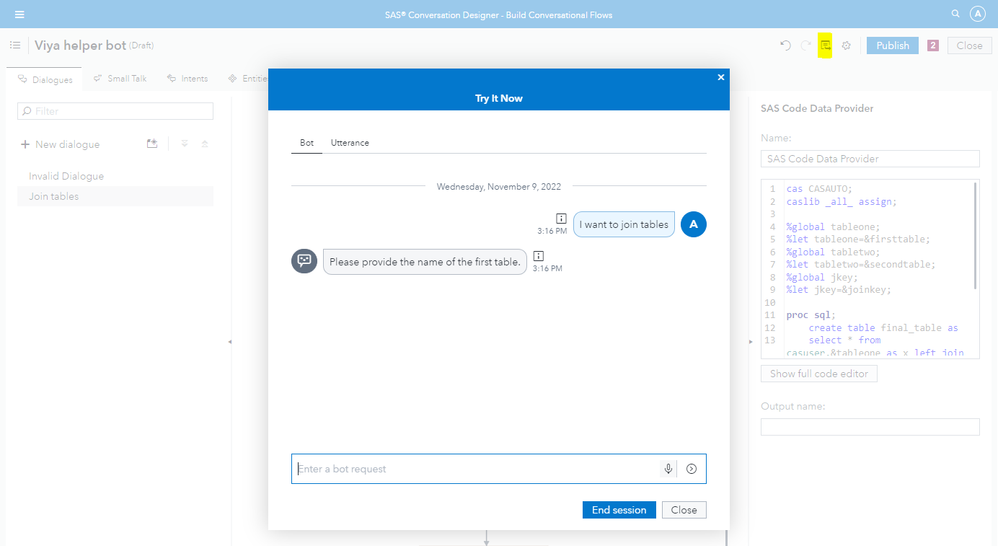Image resolution: width=998 pixels, height=546 pixels.
Task: Click the send arrow icon in the request field
Action: [x=691, y=469]
